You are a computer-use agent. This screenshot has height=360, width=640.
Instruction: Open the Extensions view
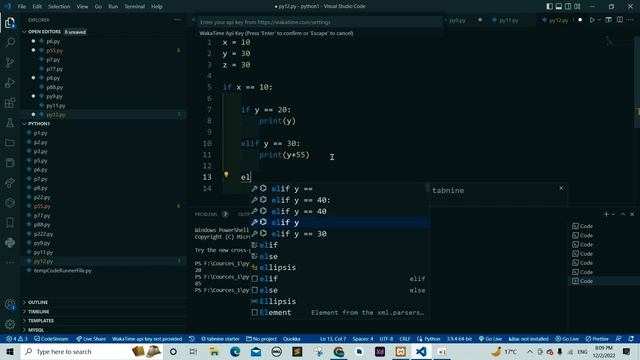pos(10,102)
